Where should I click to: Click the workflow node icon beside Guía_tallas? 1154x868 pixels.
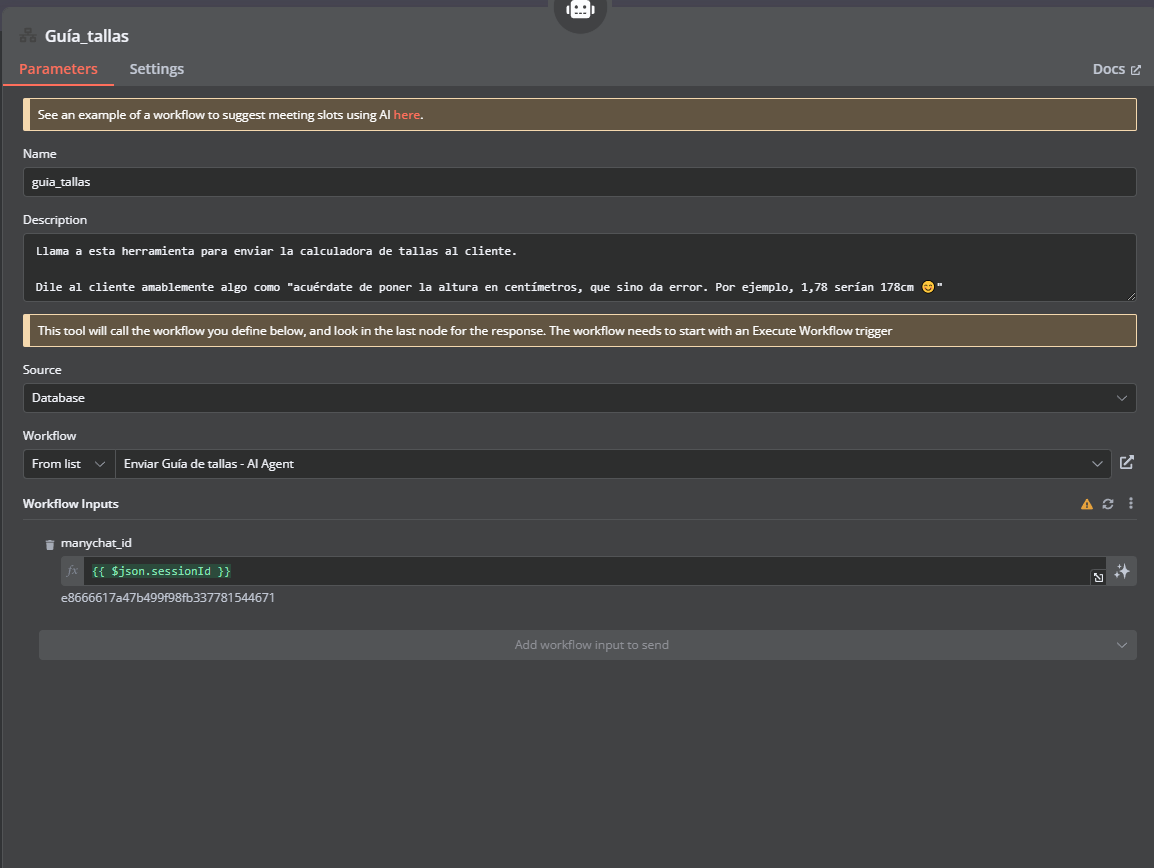[28, 35]
